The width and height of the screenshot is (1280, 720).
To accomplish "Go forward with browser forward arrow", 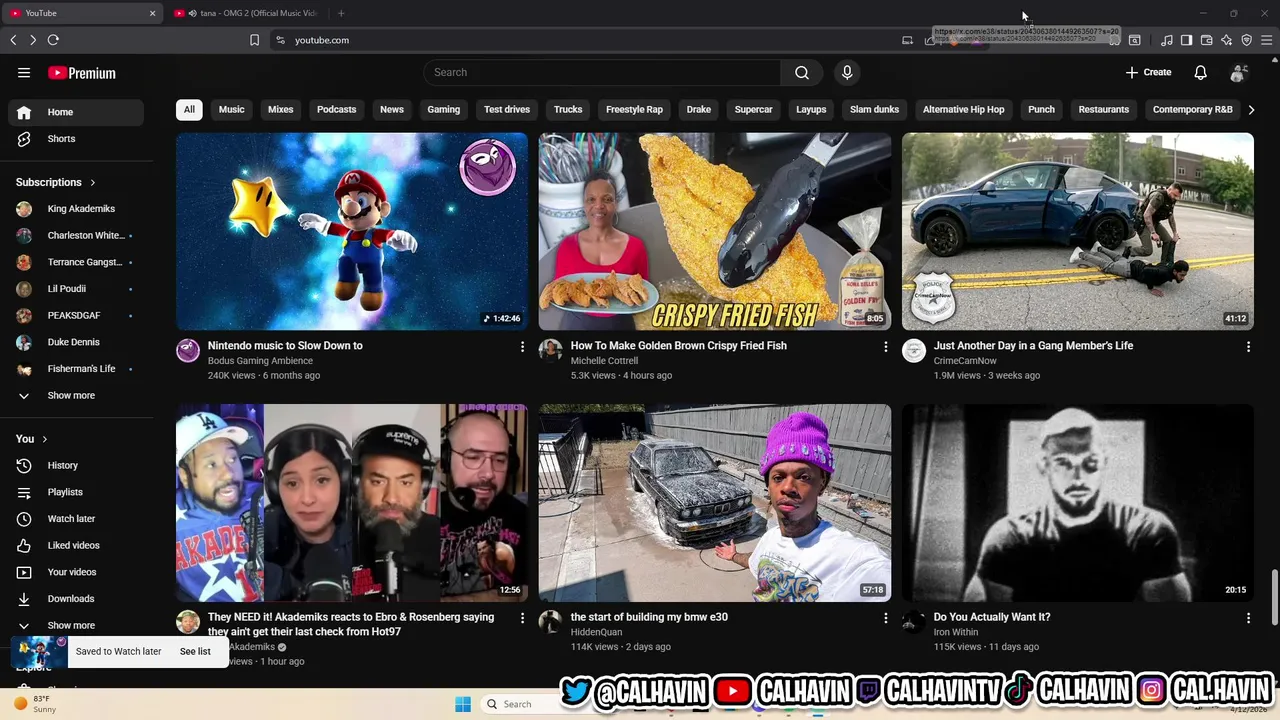I will click(33, 40).
